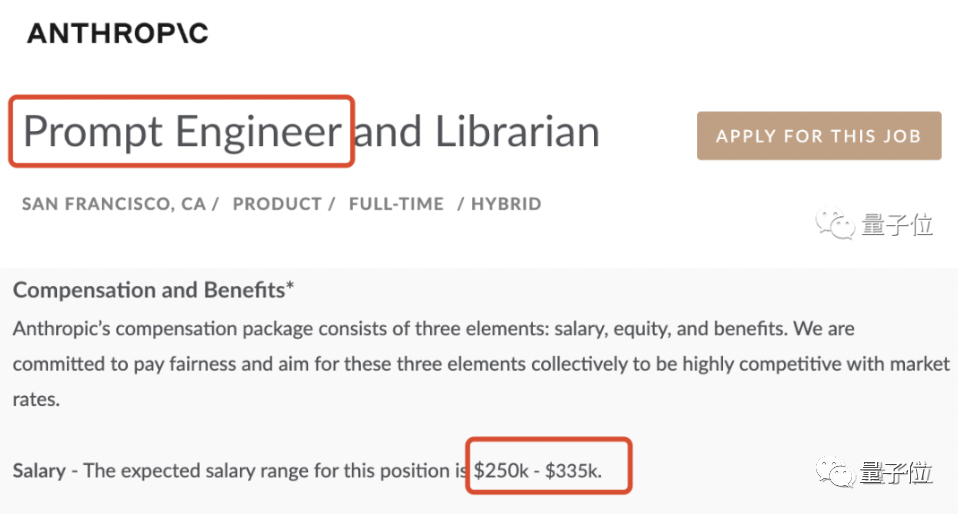Image resolution: width=958 pixels, height=514 pixels.
Task: Click the WeChat icon beside the salary line
Action: (835, 472)
